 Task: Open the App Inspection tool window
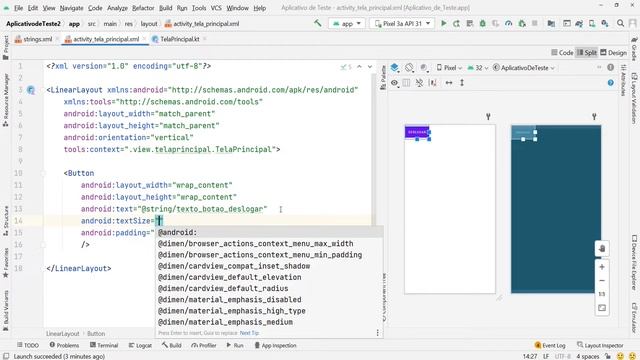(x=276, y=345)
